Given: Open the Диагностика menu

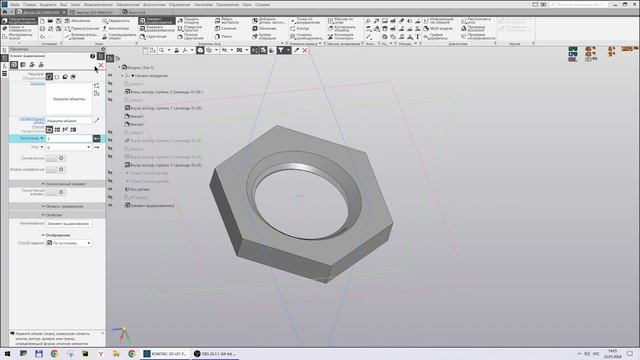Looking at the screenshot, I should [154, 4].
